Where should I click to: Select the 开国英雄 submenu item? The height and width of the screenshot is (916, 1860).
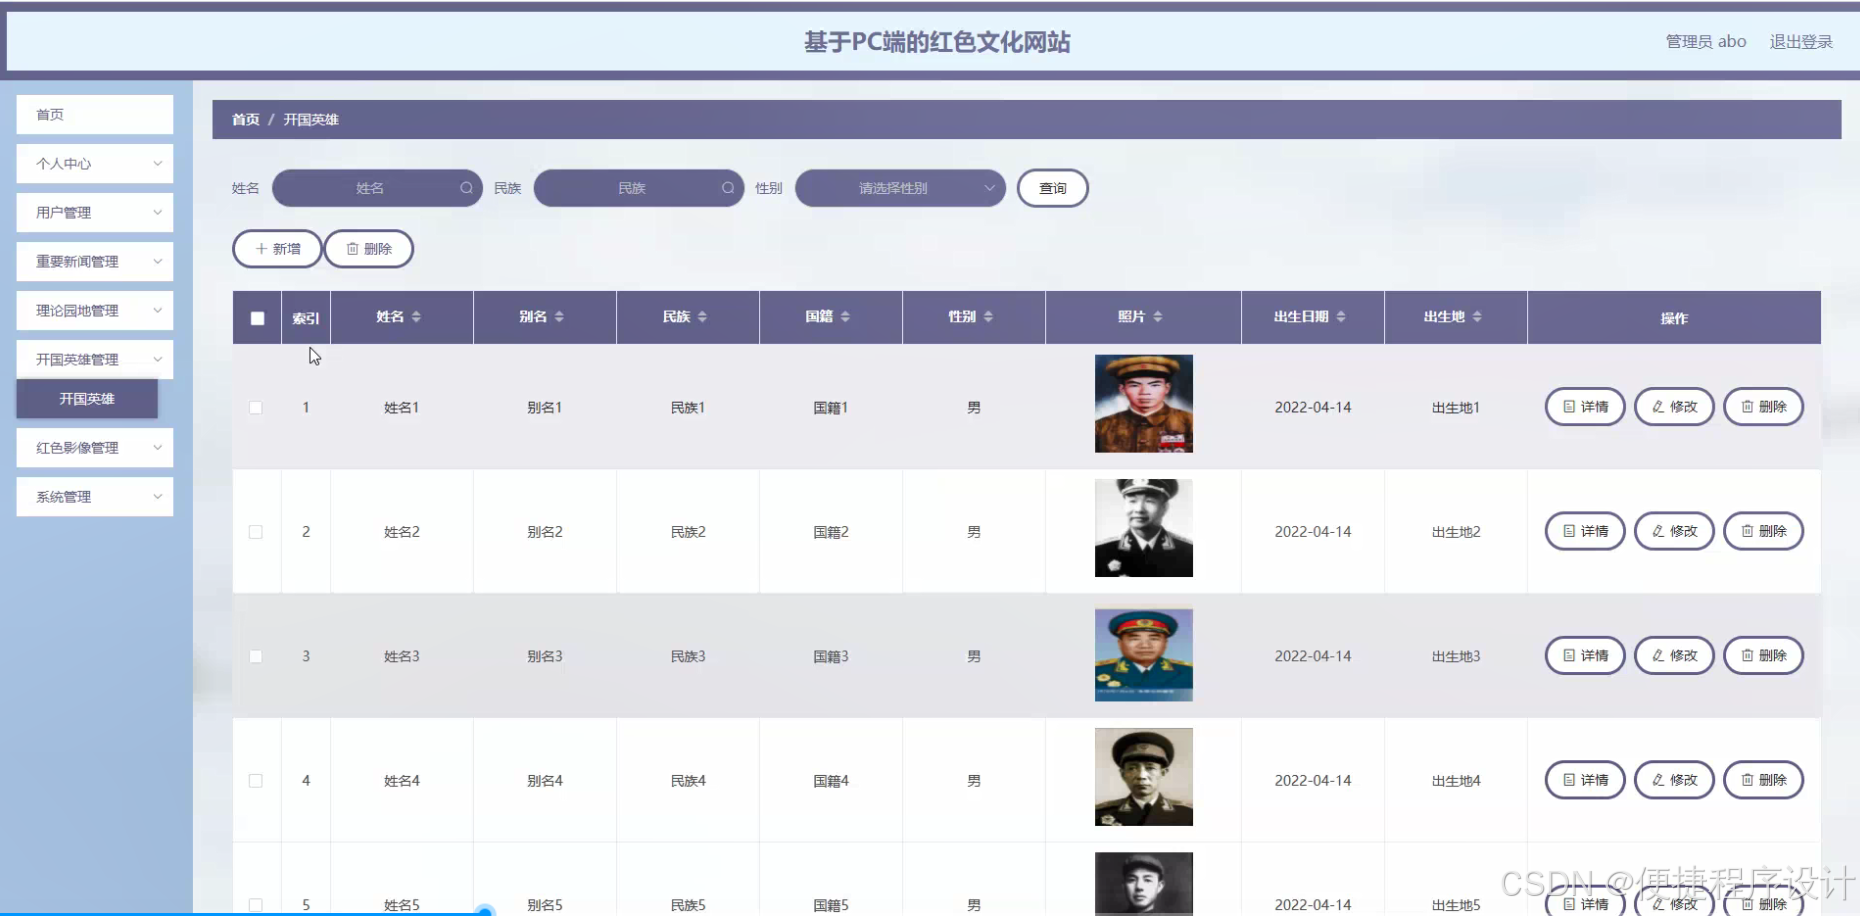87,399
